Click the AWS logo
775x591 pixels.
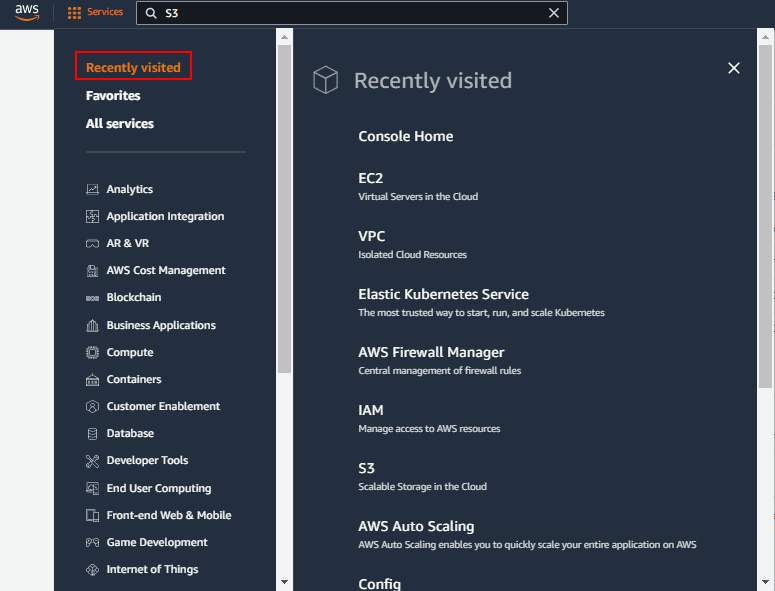click(x=27, y=12)
